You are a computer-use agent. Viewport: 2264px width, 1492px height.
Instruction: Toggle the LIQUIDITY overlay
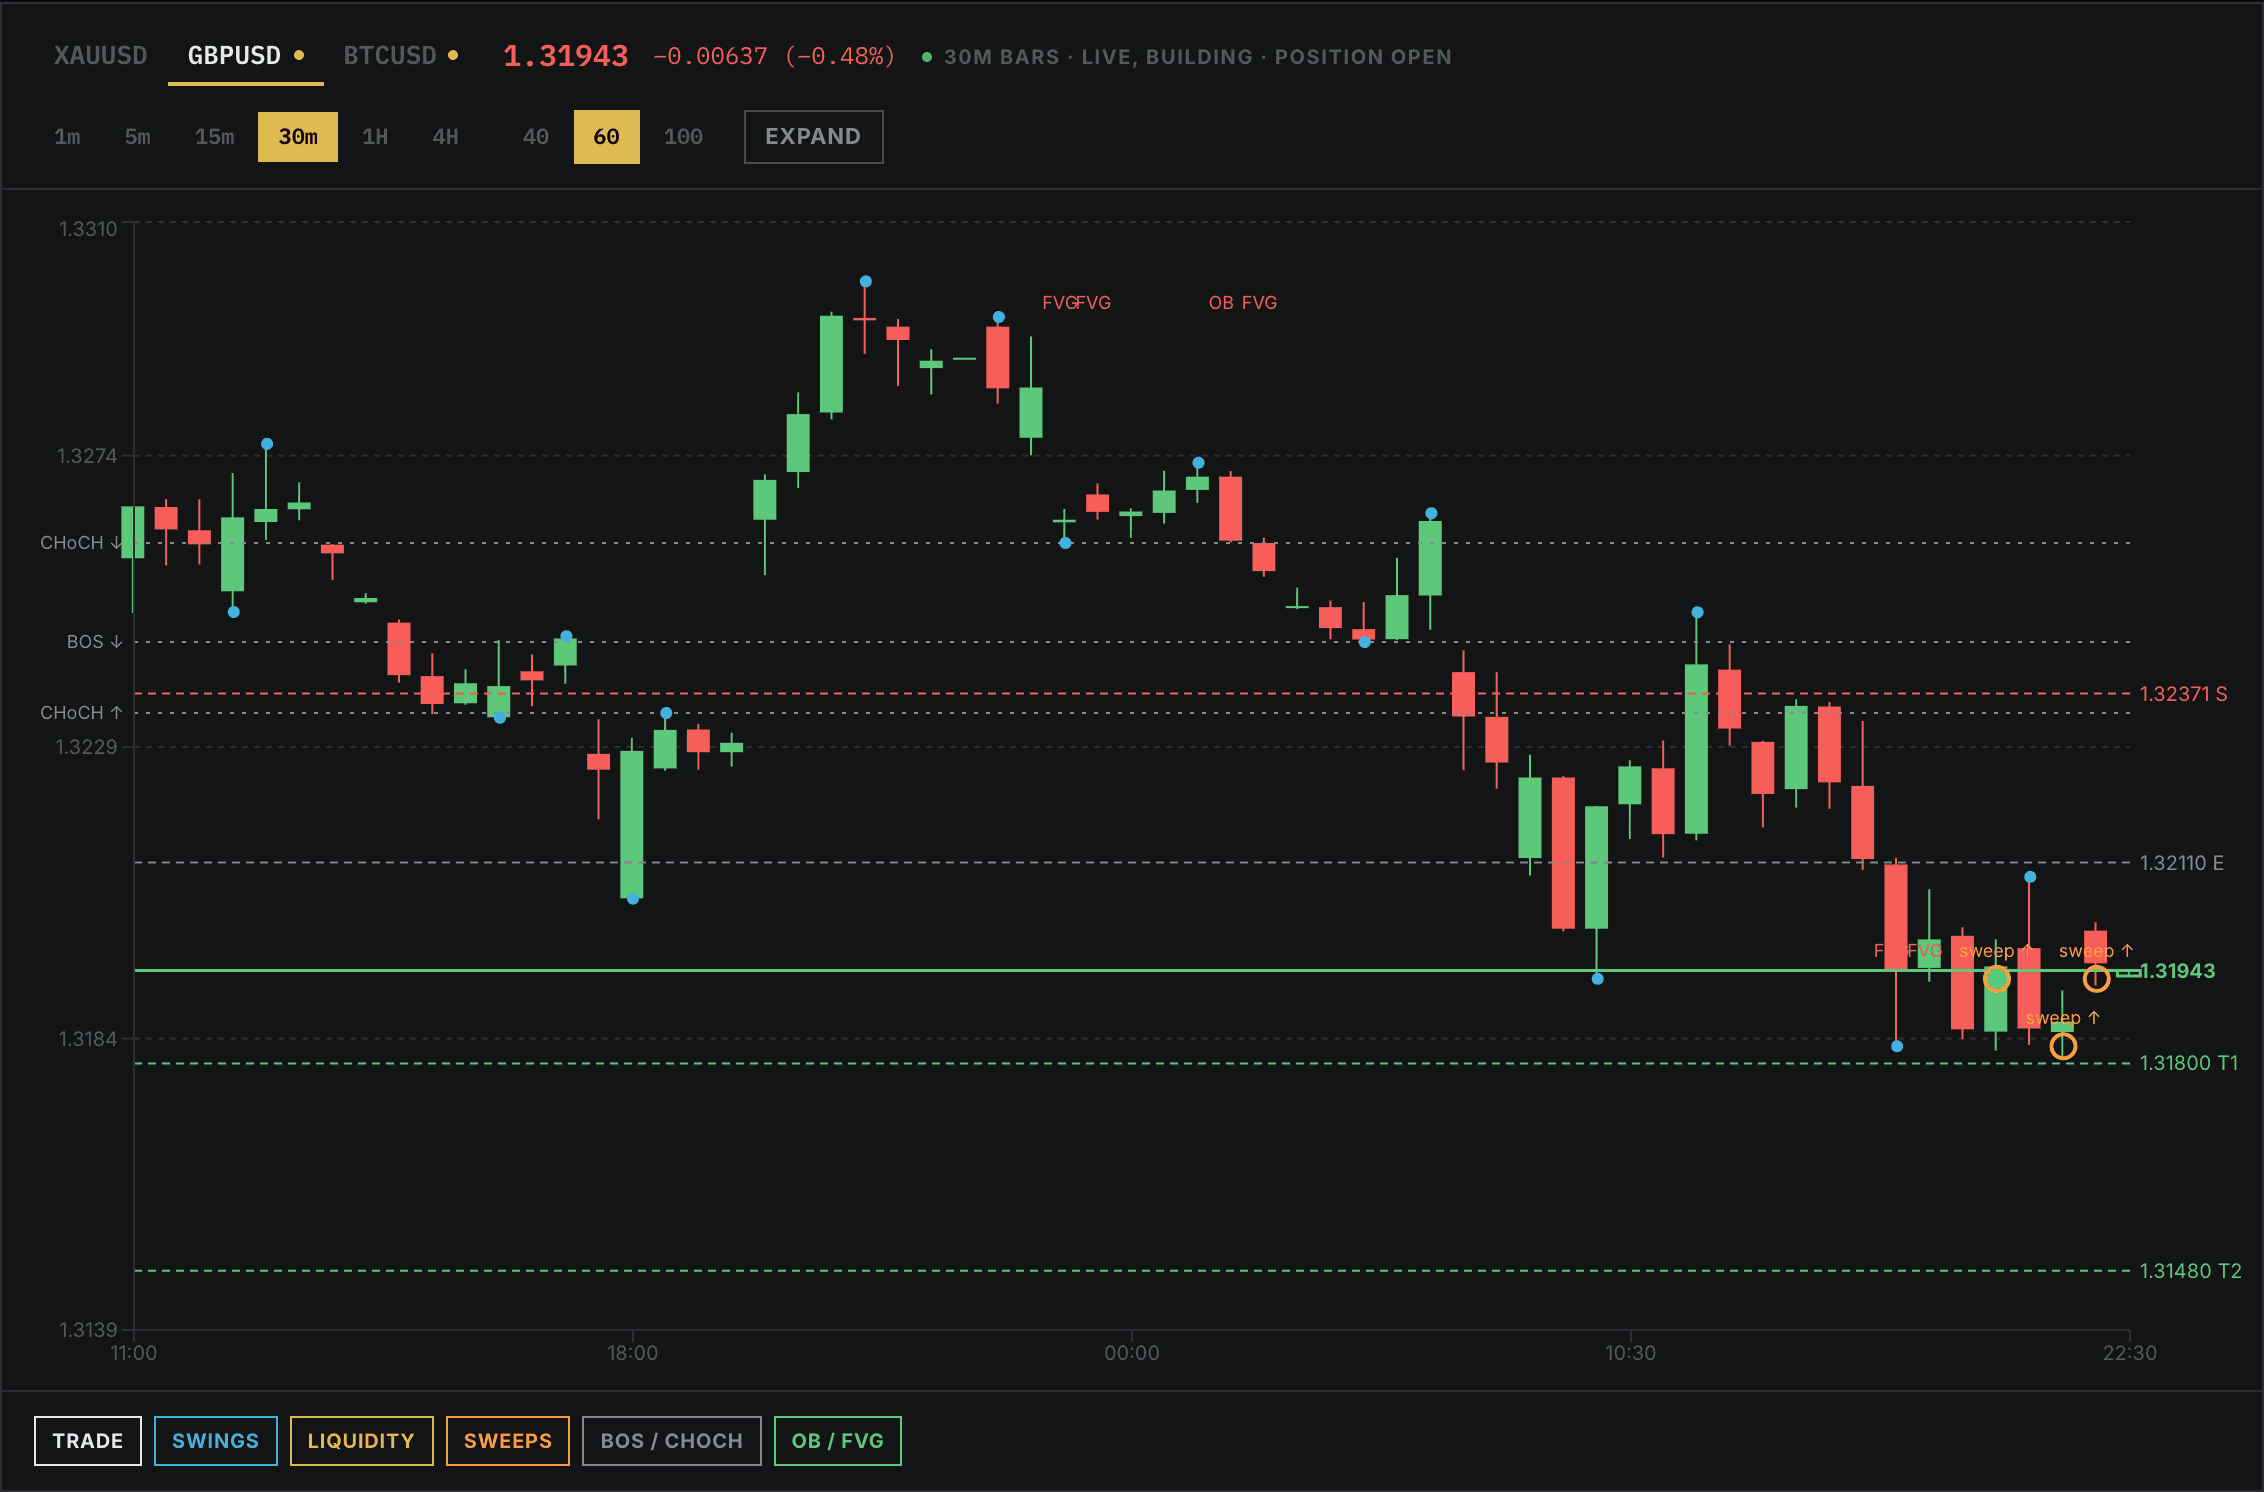click(361, 1441)
